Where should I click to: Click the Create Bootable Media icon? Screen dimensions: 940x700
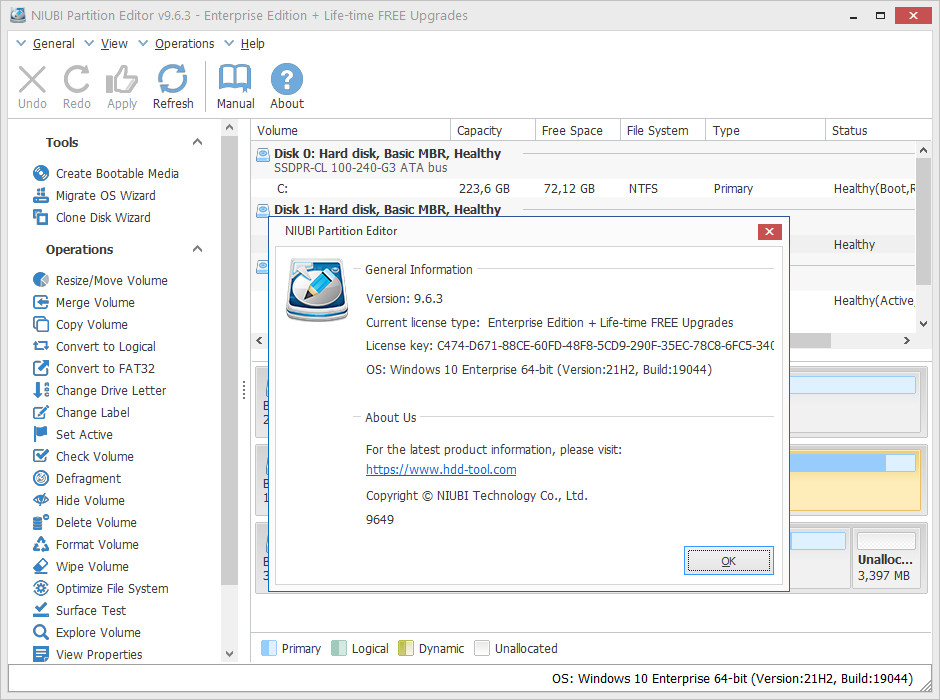[41, 173]
